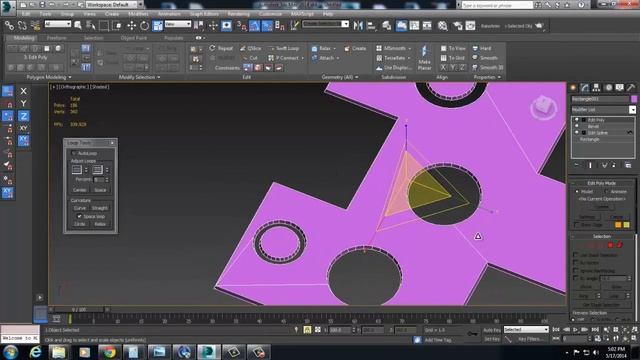Switch to the Selection ribbon tab
The width and height of the screenshot is (640, 360).
click(x=93, y=38)
